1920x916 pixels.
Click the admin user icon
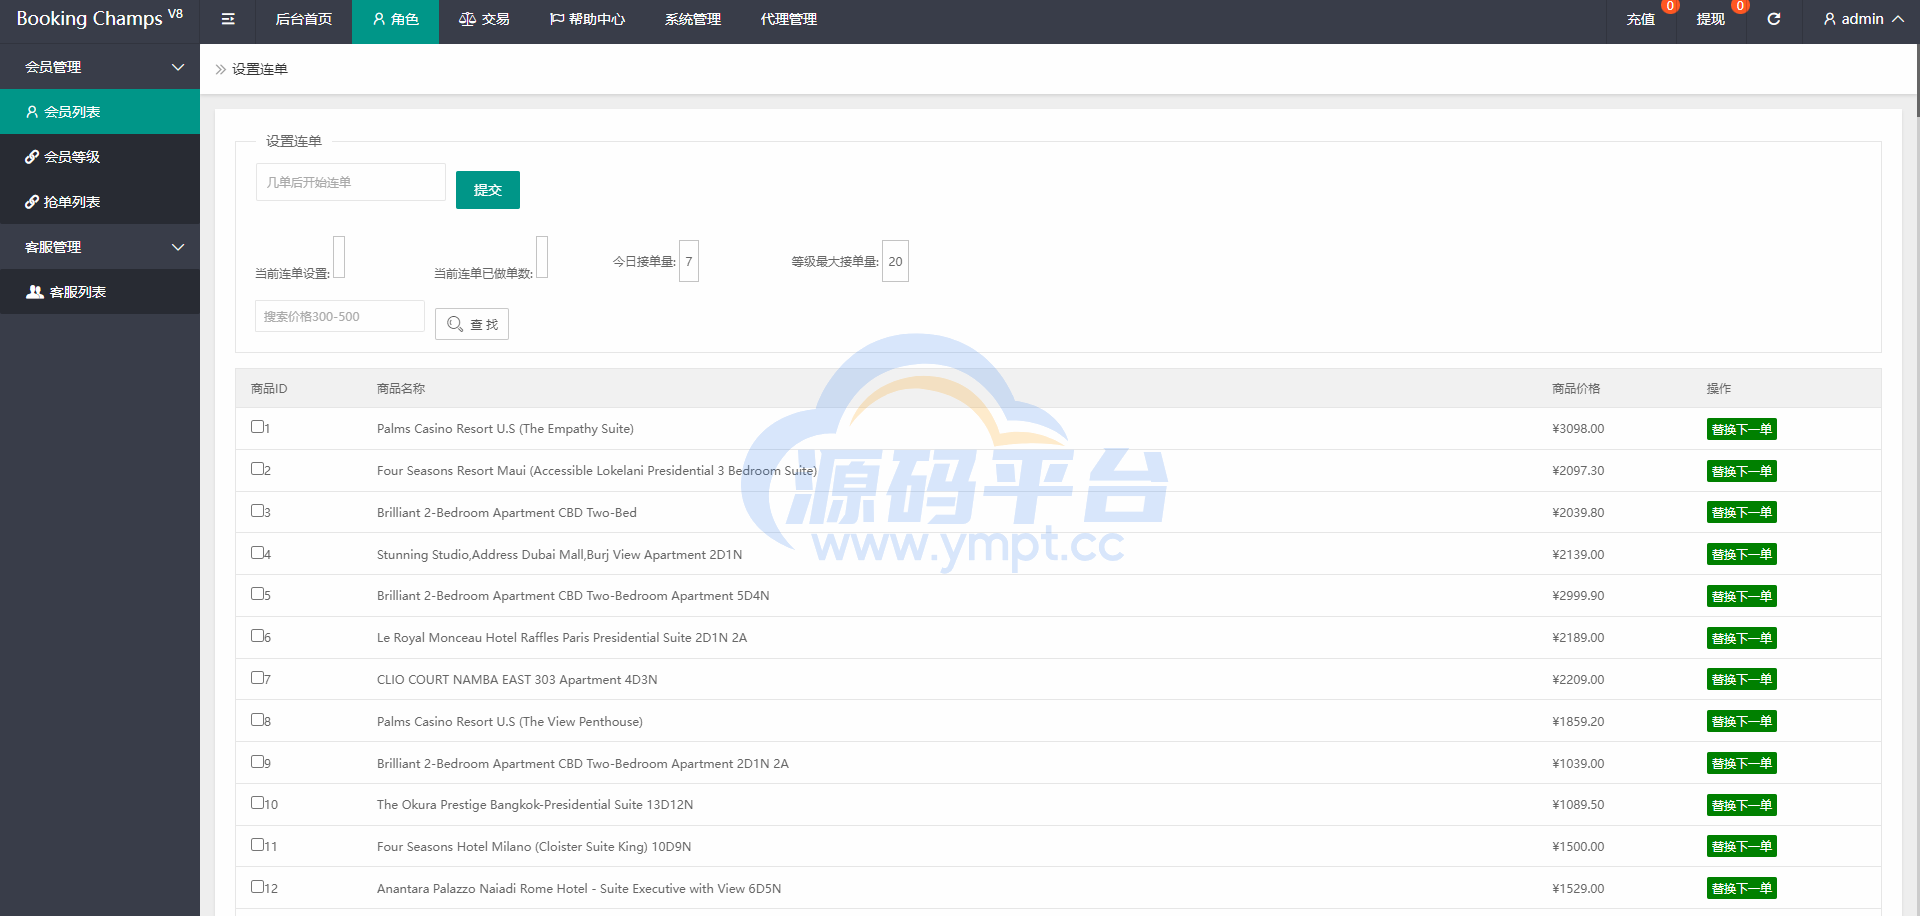tap(1829, 19)
